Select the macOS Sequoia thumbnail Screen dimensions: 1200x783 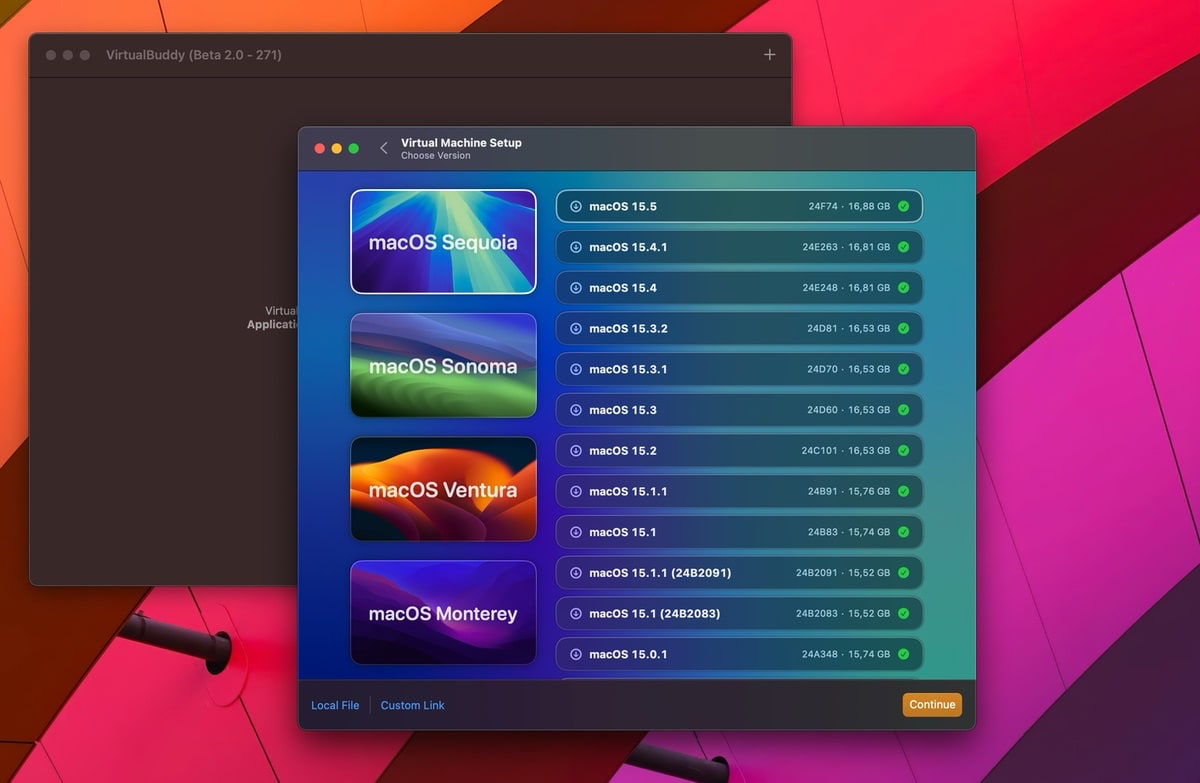[443, 242]
